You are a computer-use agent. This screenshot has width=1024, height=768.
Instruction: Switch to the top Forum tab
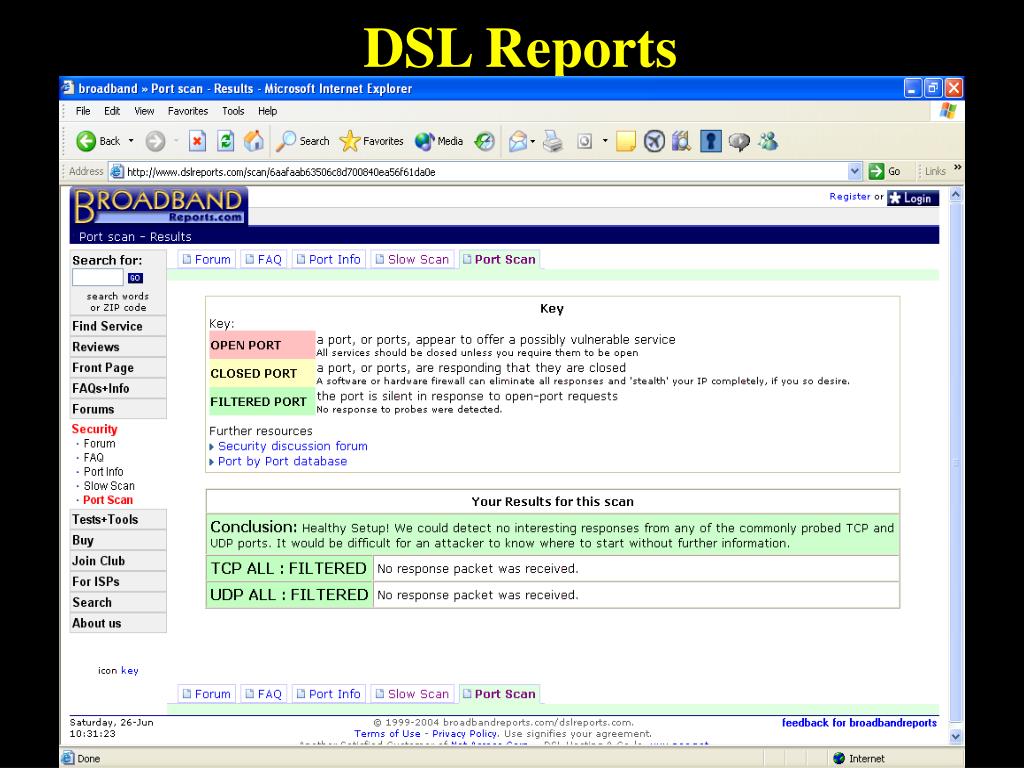click(206, 259)
